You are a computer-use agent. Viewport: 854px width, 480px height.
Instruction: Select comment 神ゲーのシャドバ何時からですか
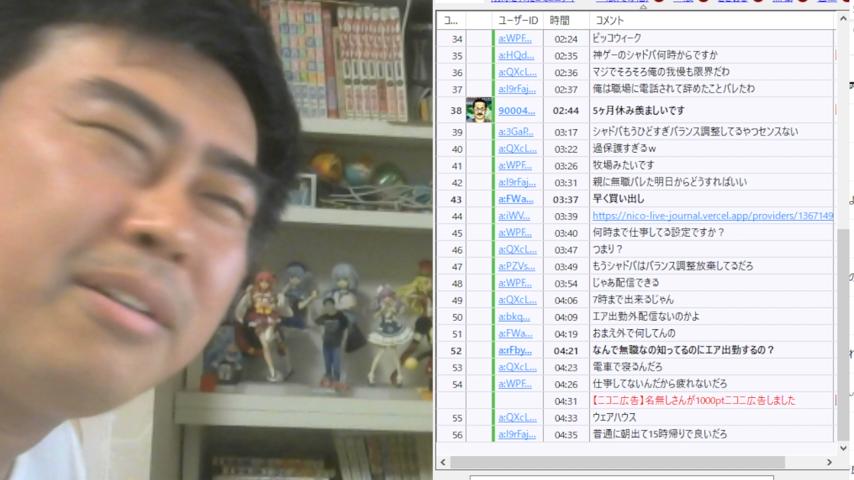[x=655, y=55]
